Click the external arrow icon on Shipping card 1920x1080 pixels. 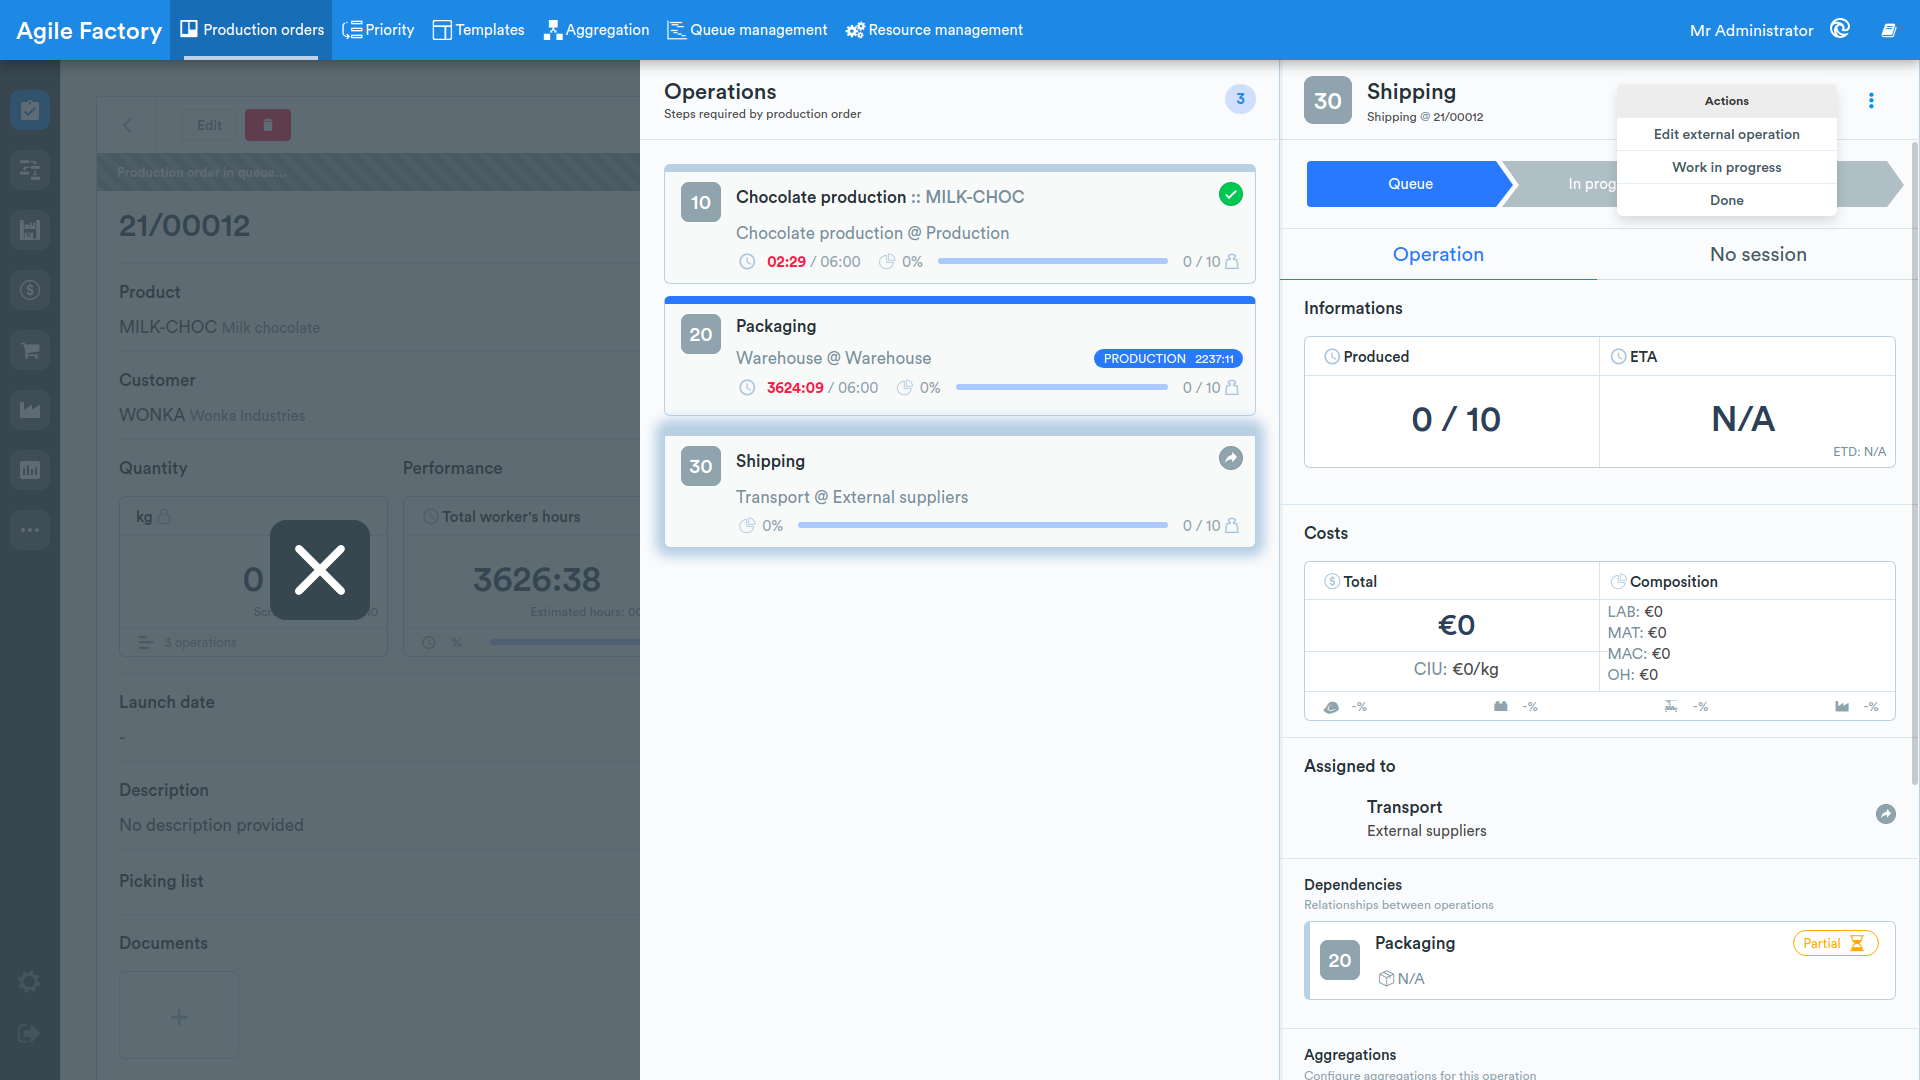click(x=1231, y=458)
